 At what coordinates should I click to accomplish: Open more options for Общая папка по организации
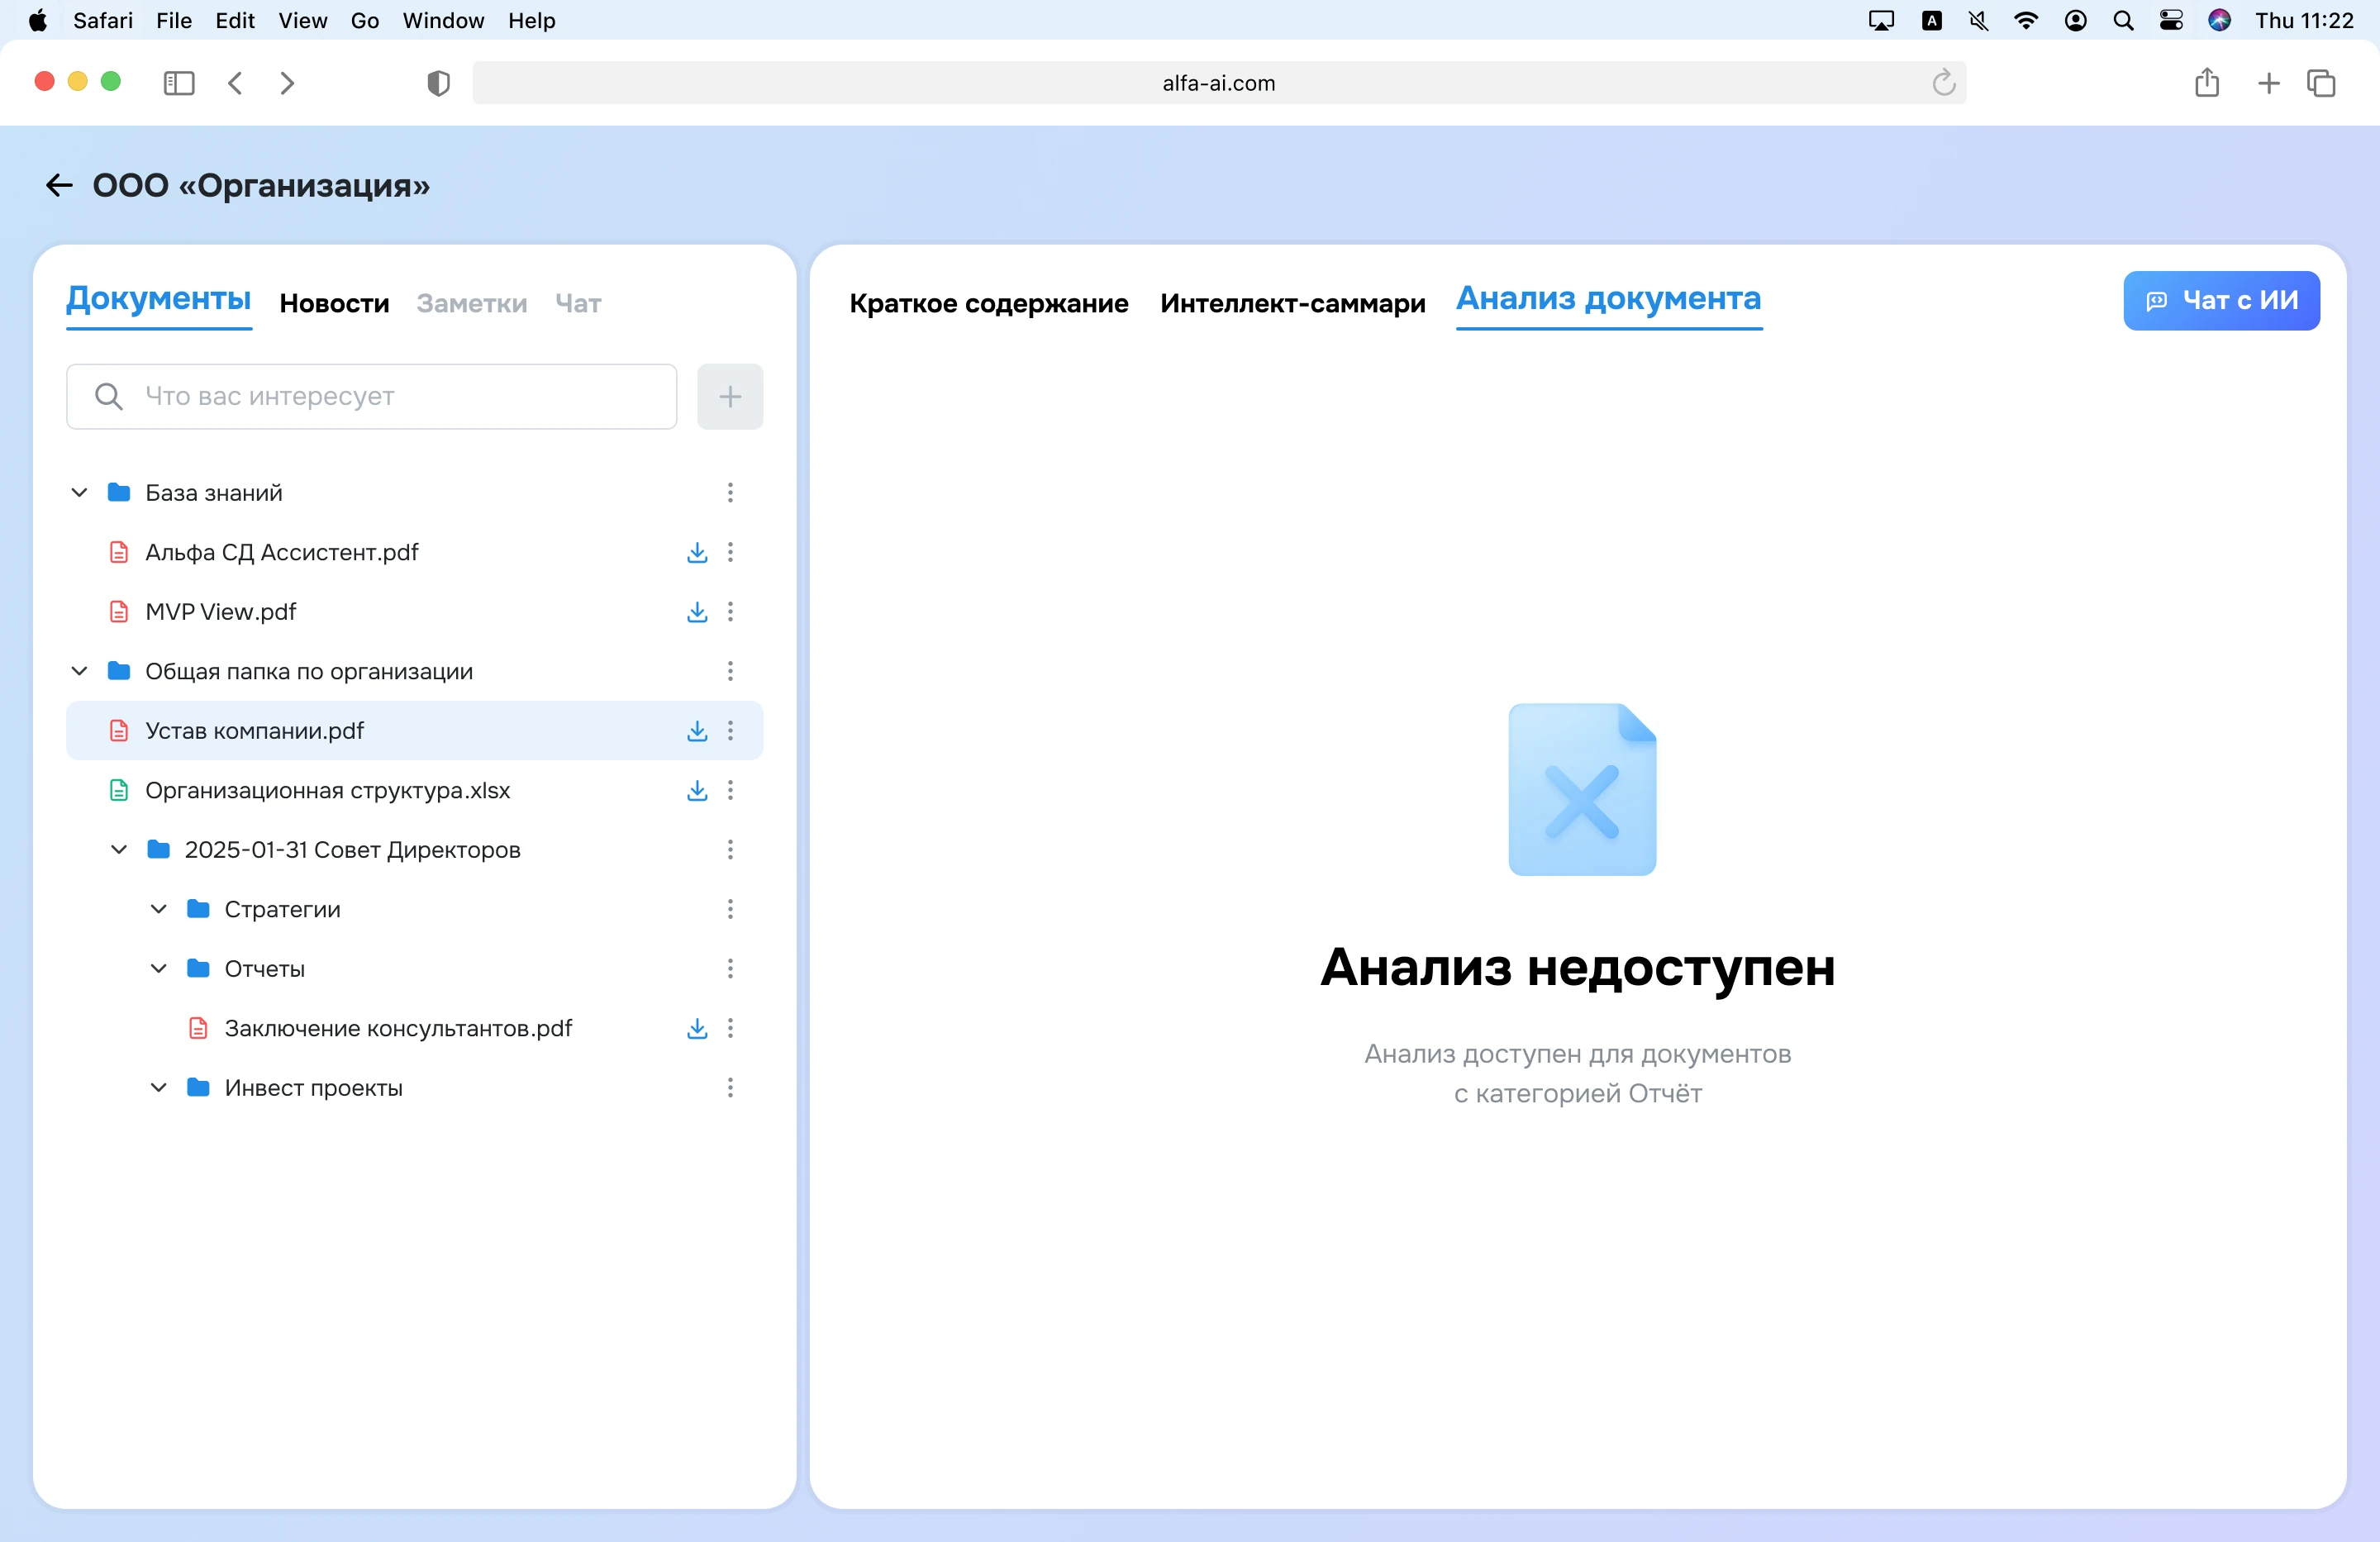point(730,671)
